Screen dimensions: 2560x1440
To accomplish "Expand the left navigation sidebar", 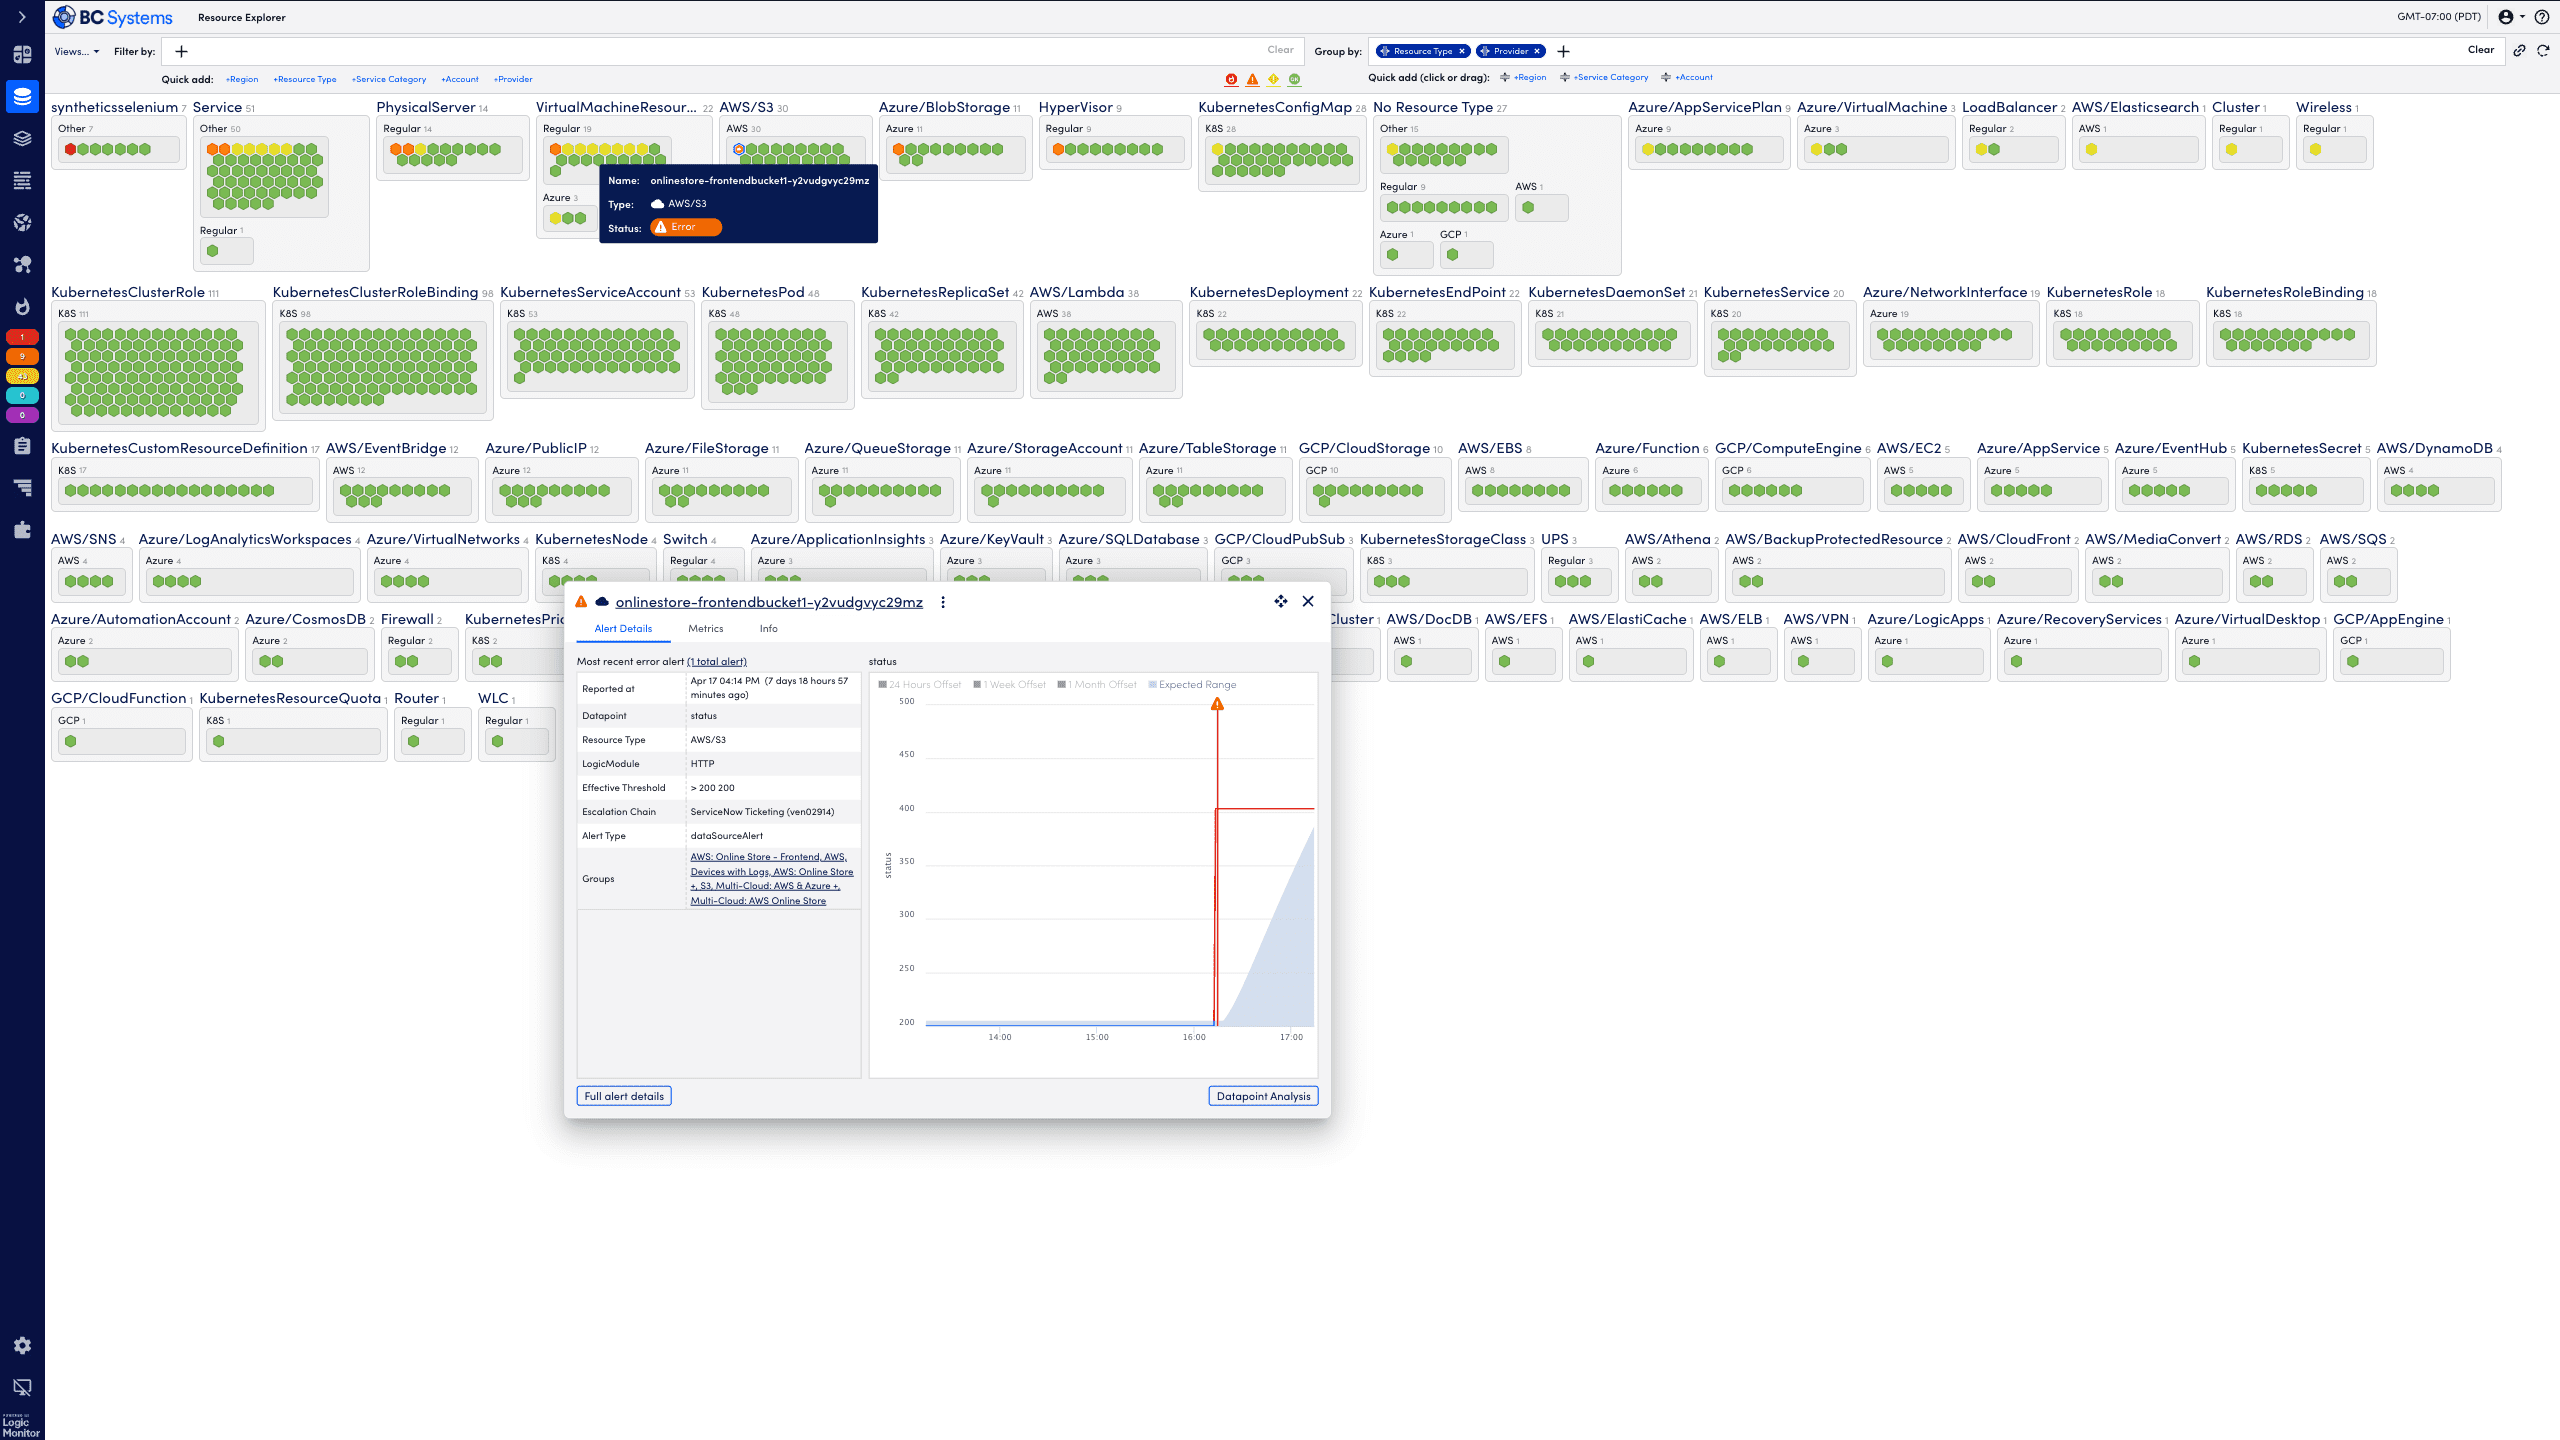I will pos(22,17).
